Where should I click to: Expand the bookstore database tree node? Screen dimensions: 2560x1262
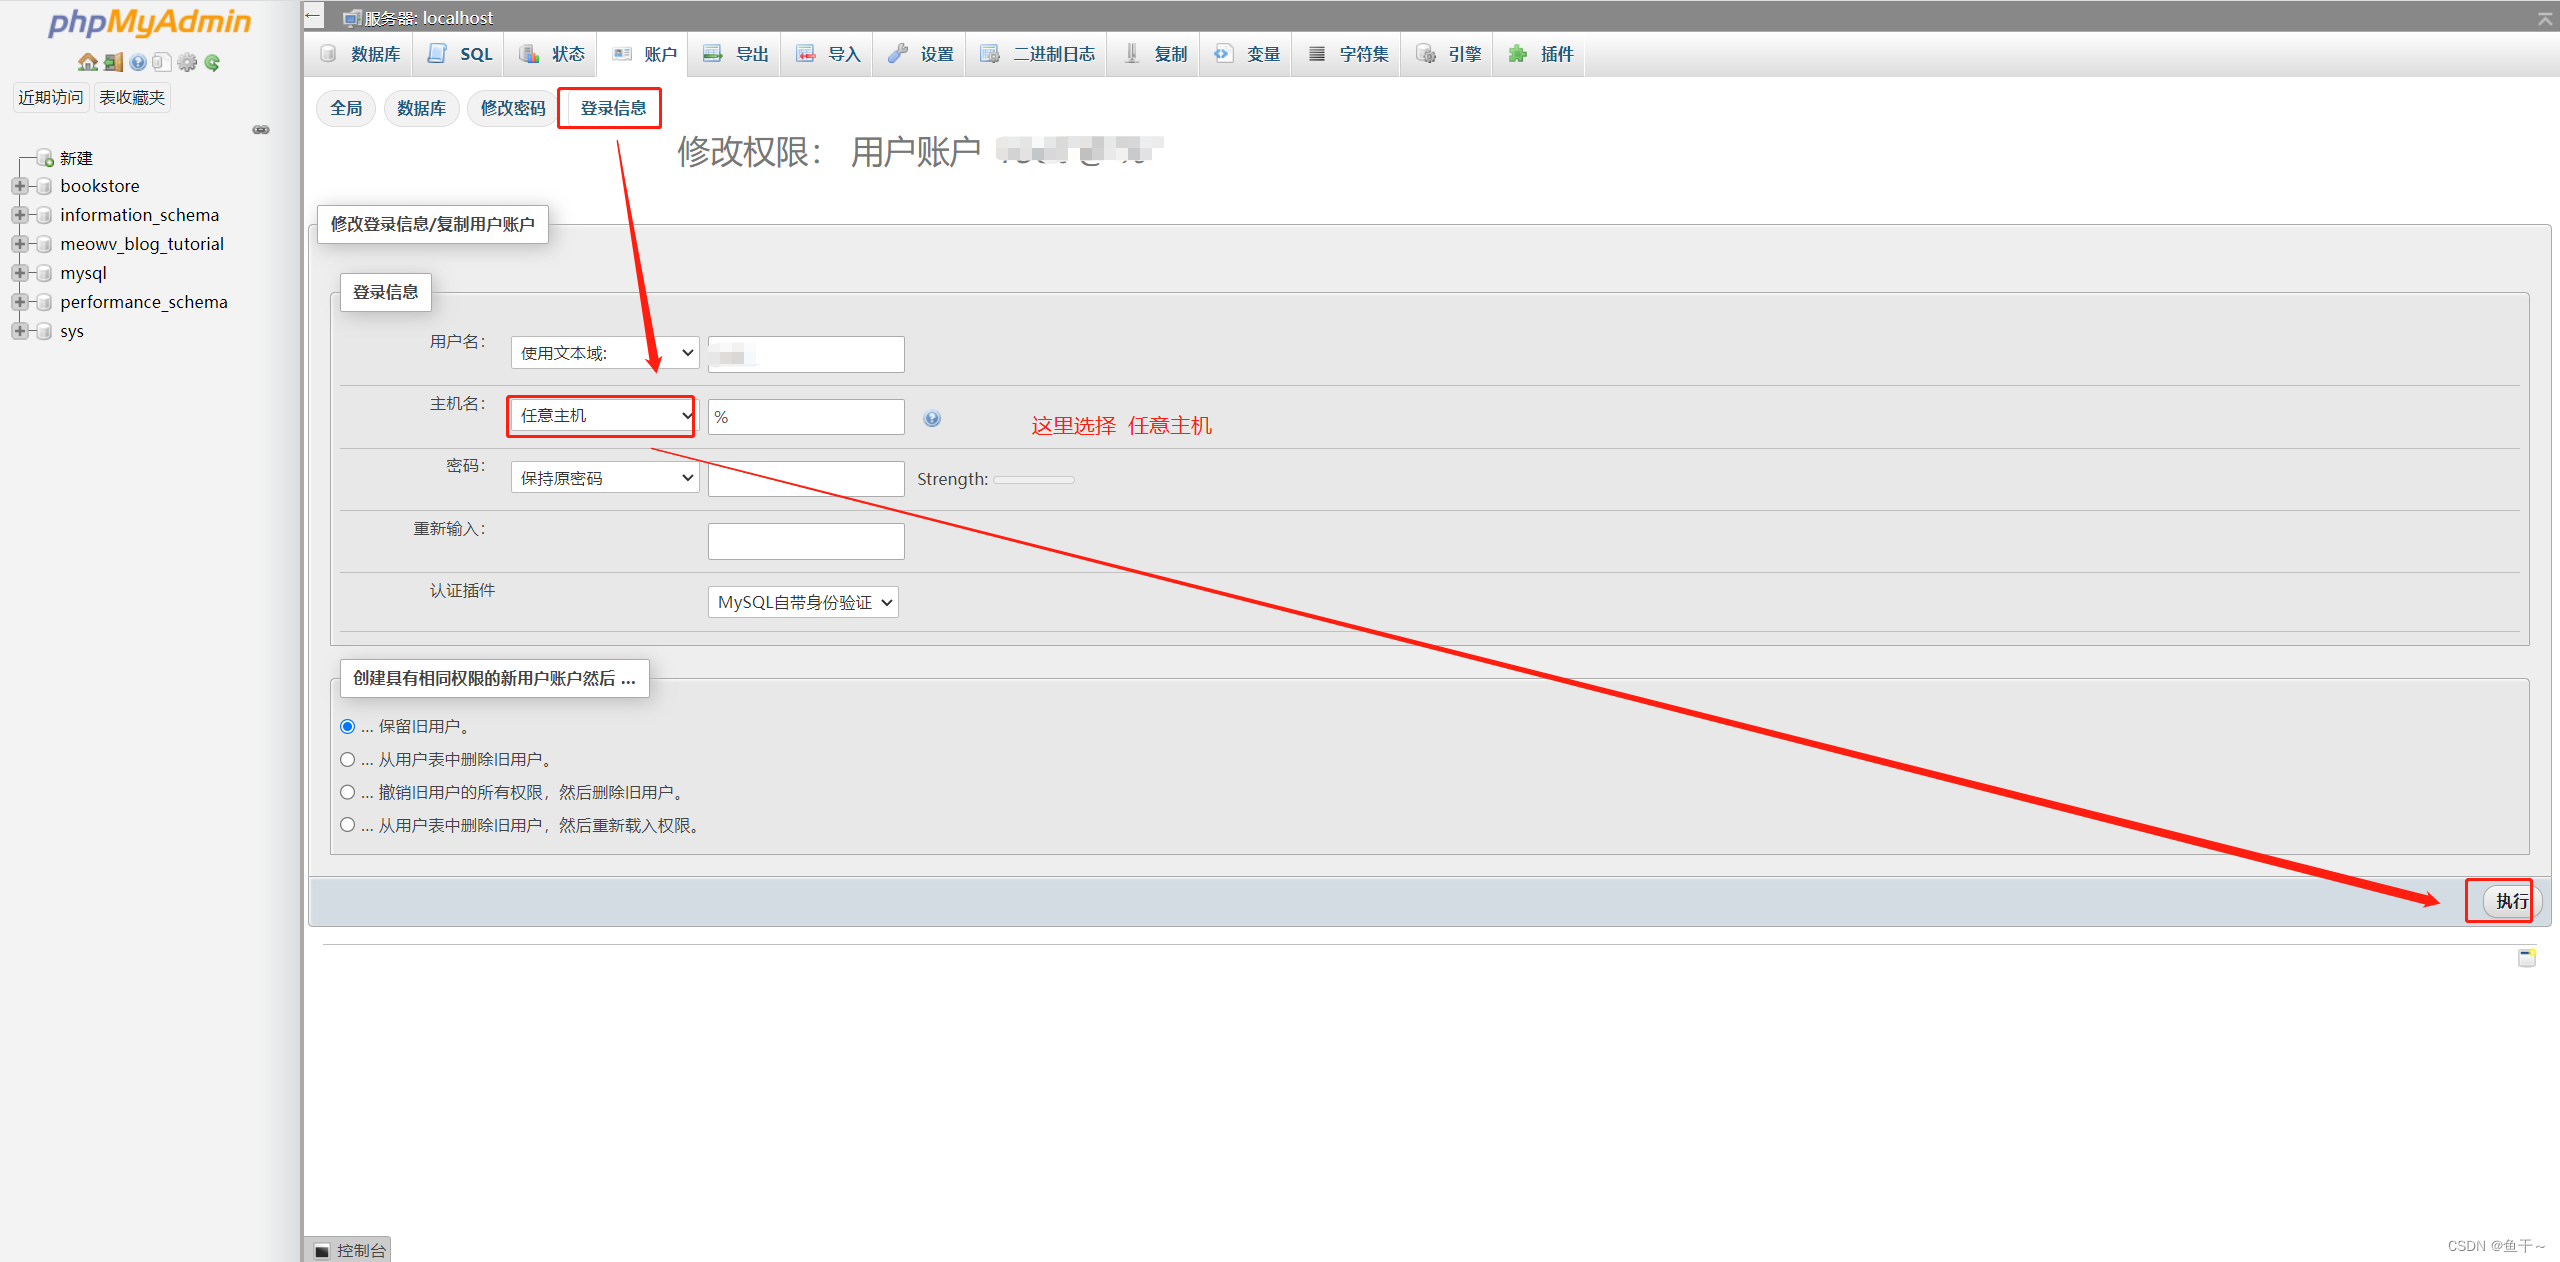pos(19,186)
